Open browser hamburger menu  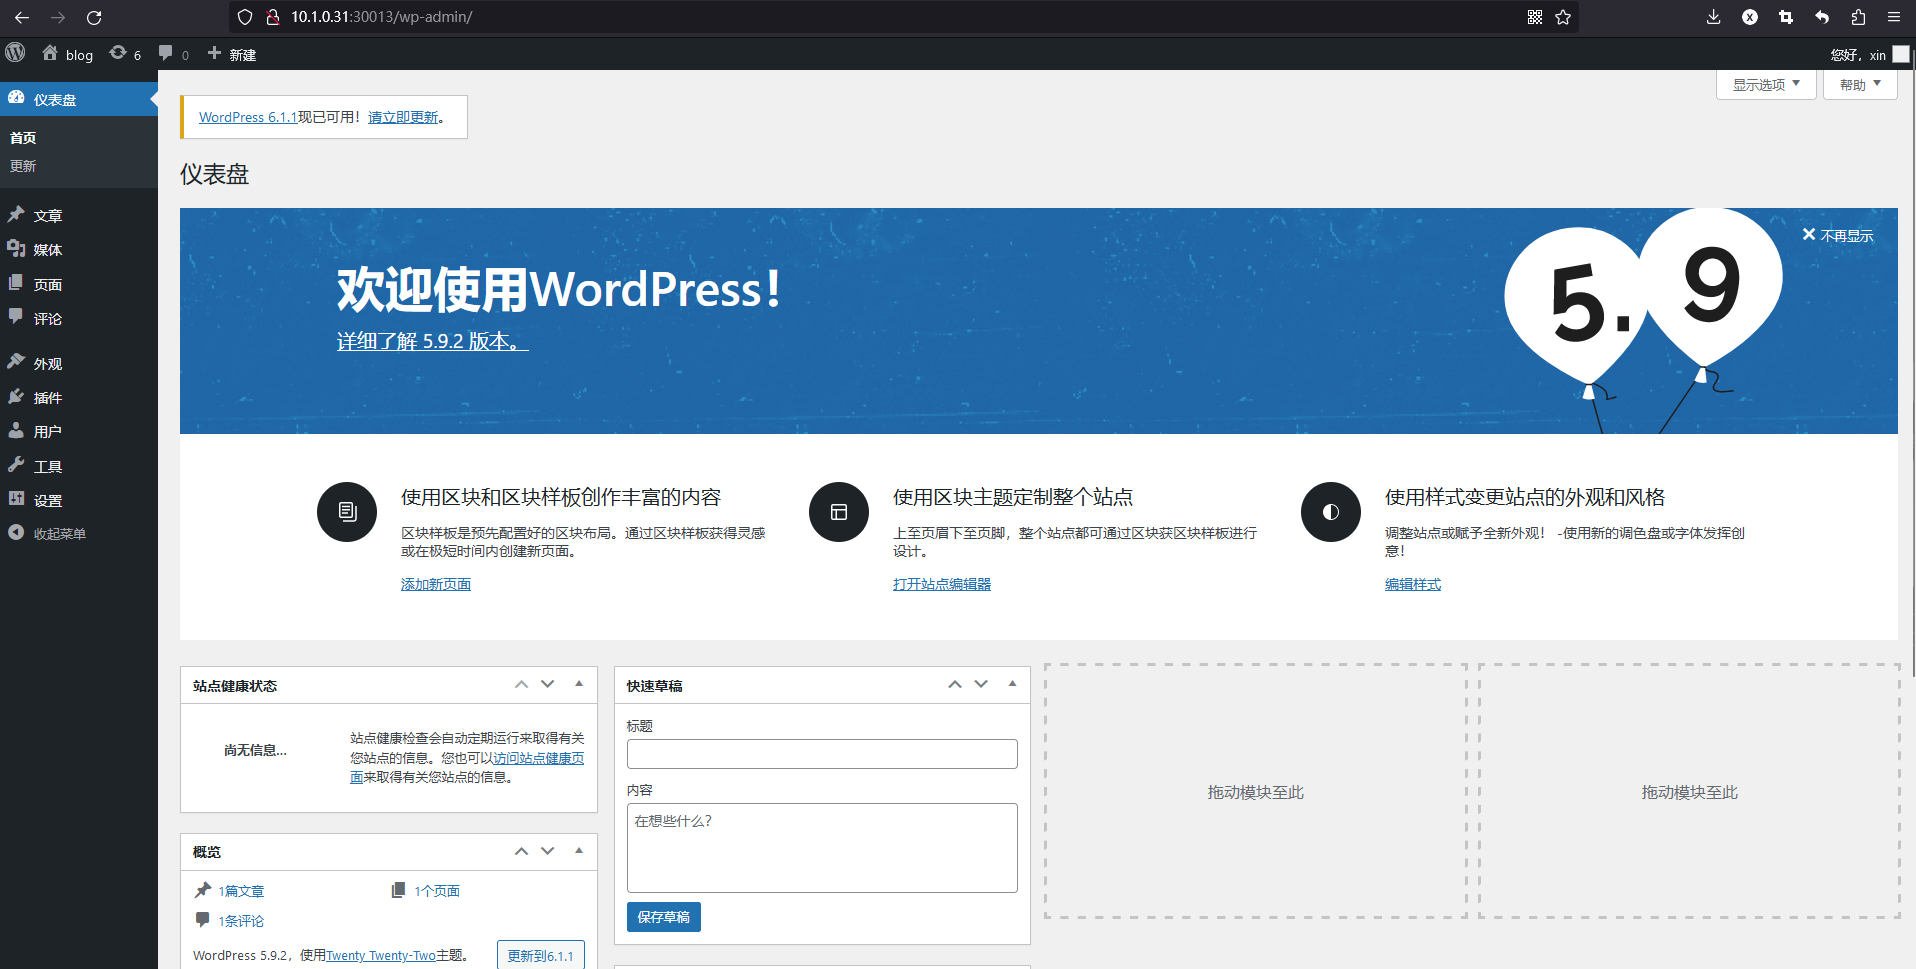pos(1894,17)
